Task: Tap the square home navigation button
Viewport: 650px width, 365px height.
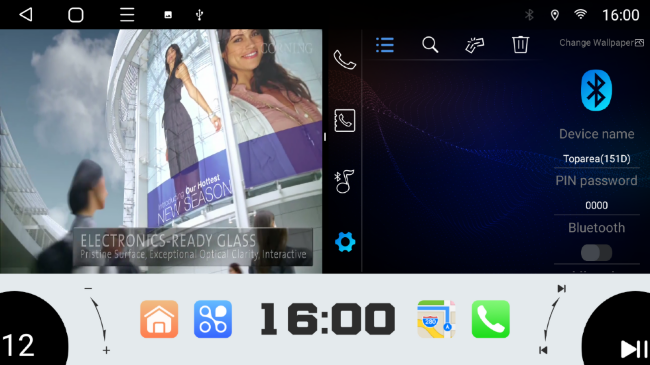Action: click(x=76, y=15)
